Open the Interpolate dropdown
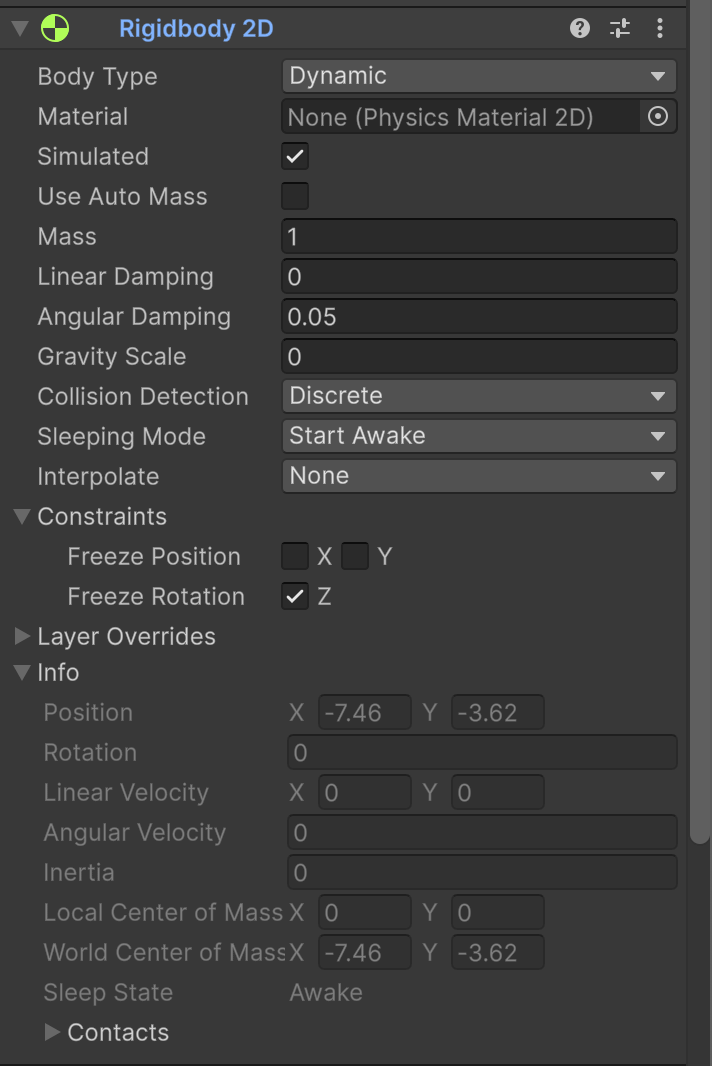Screen dimensions: 712x1066 479,476
